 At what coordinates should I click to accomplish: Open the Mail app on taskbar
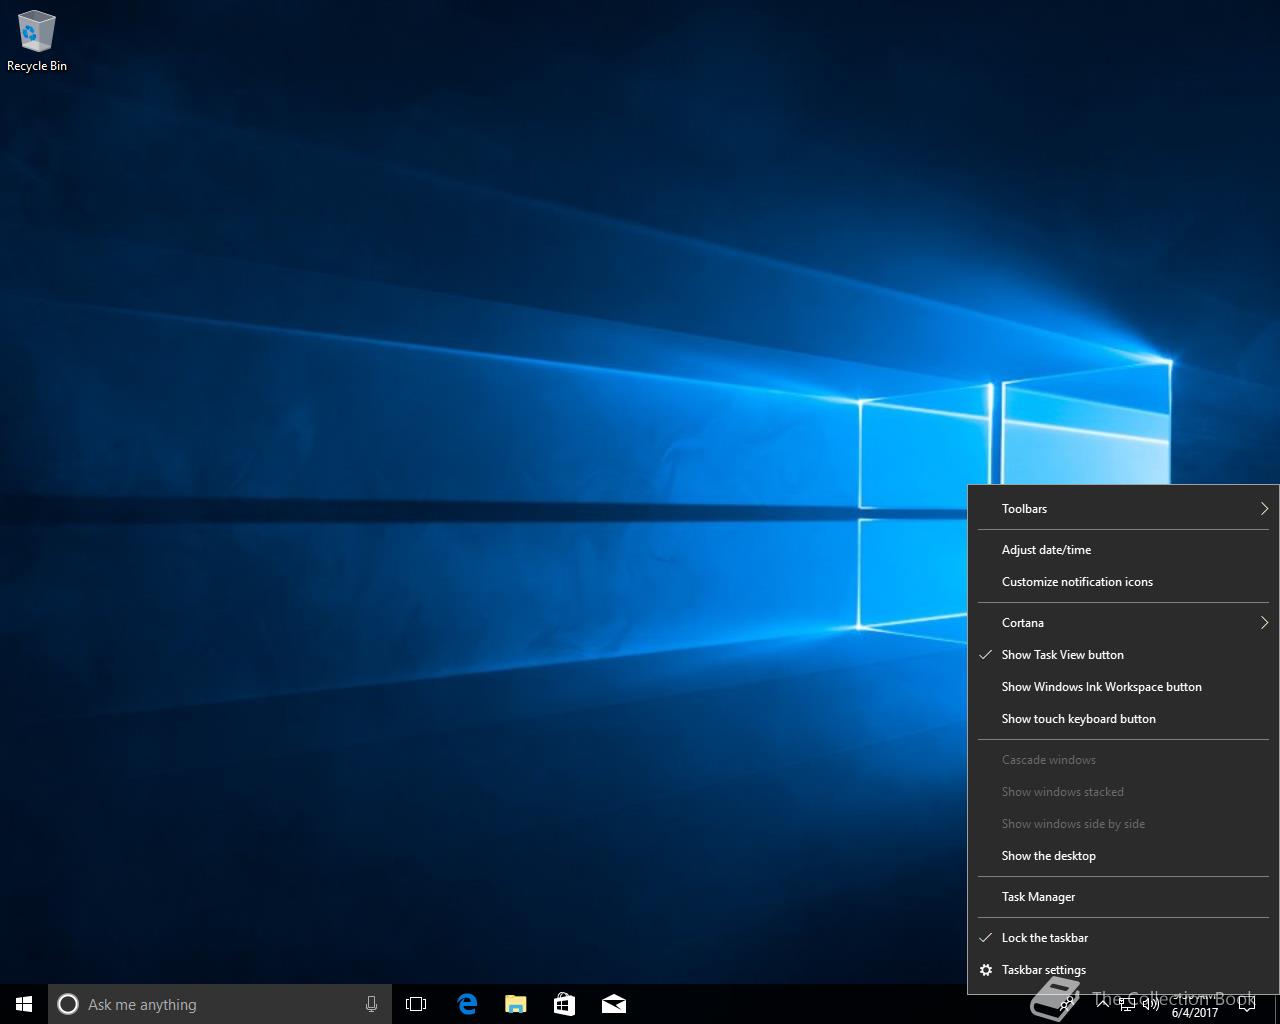pos(614,1004)
